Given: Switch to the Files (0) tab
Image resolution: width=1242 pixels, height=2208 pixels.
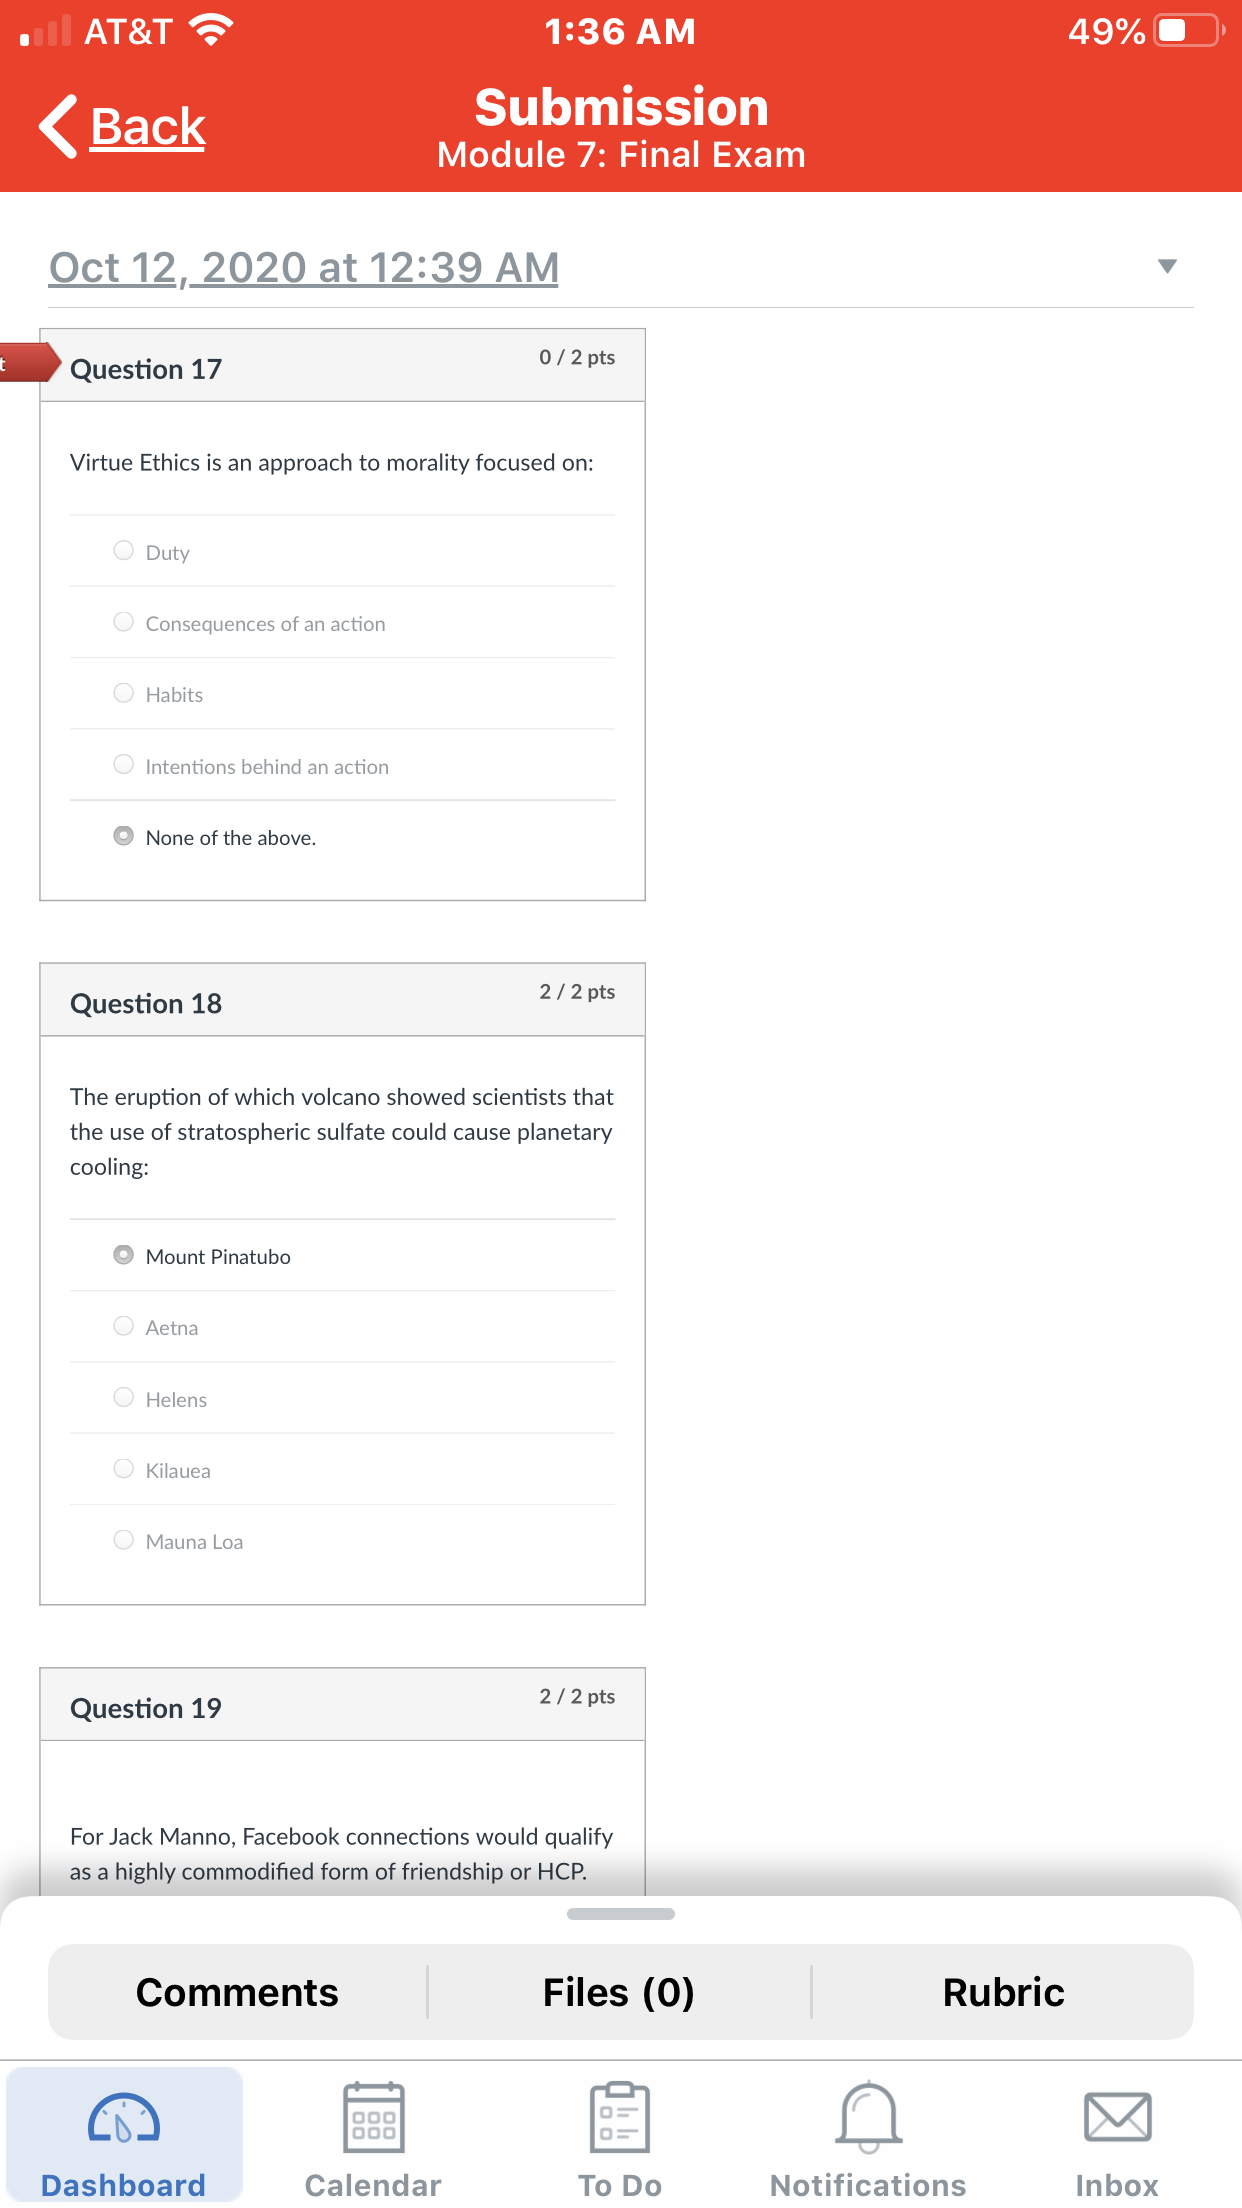Looking at the screenshot, I should point(619,1992).
